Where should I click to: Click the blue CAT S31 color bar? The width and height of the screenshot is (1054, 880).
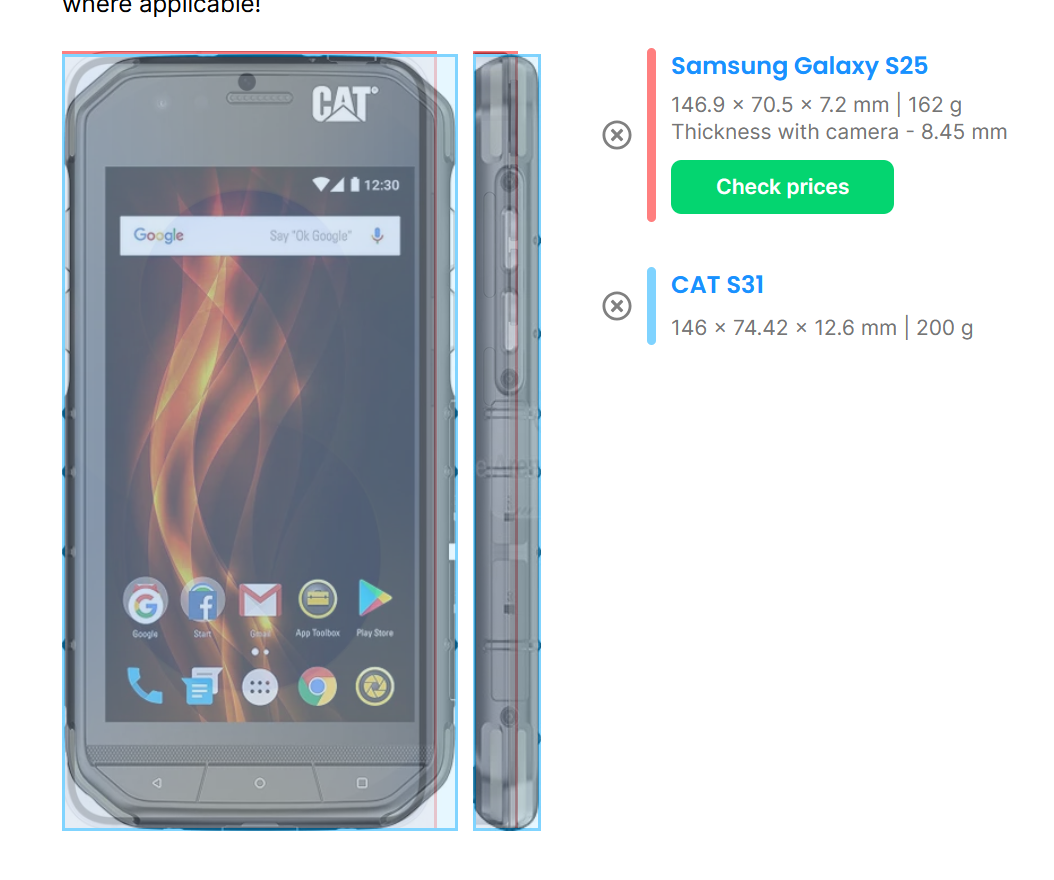click(651, 306)
